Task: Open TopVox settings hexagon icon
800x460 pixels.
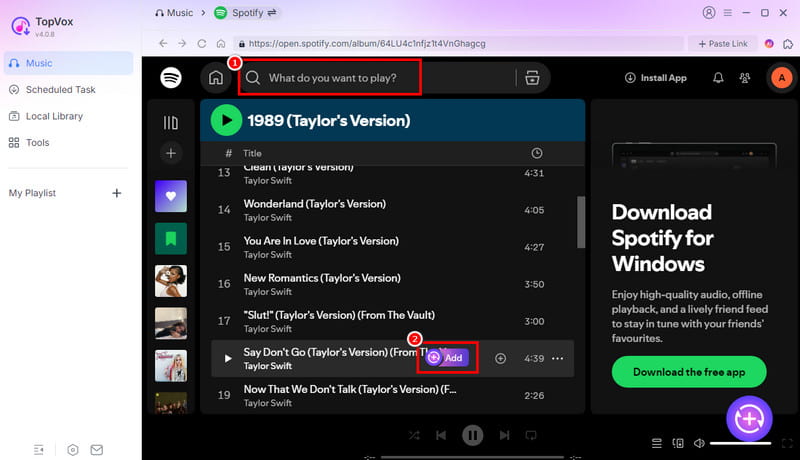Action: tap(73, 450)
